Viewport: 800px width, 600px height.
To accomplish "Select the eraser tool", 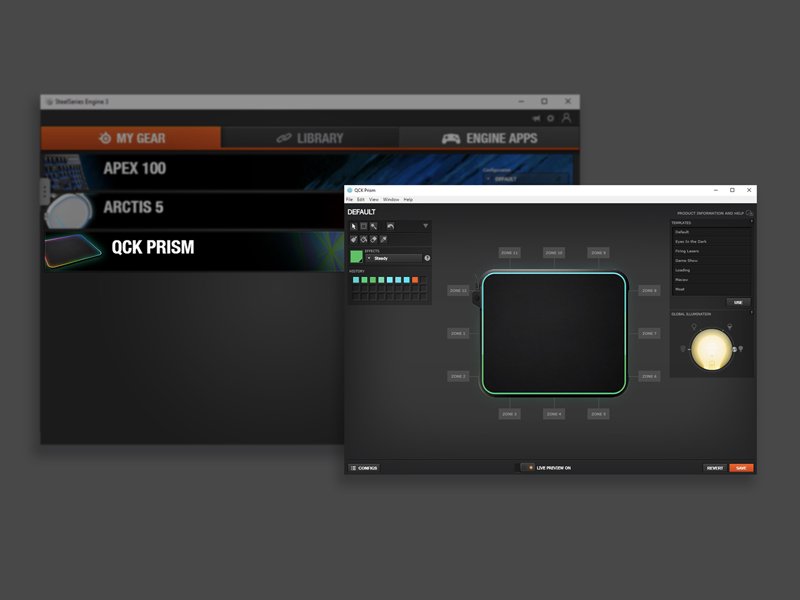I will click(373, 239).
